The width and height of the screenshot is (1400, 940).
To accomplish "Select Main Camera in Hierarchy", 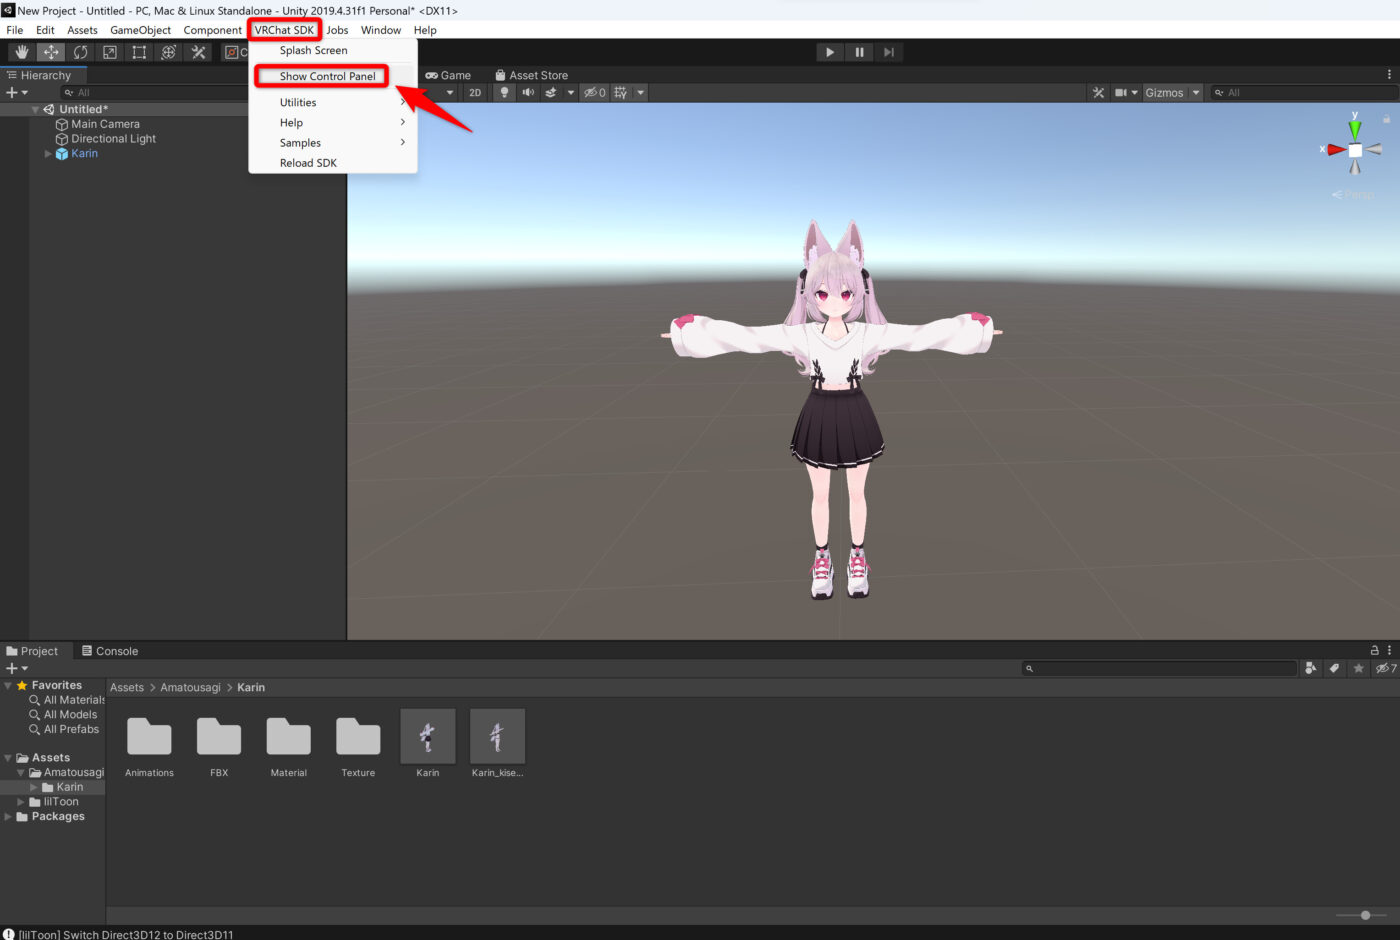I will click(x=105, y=124).
